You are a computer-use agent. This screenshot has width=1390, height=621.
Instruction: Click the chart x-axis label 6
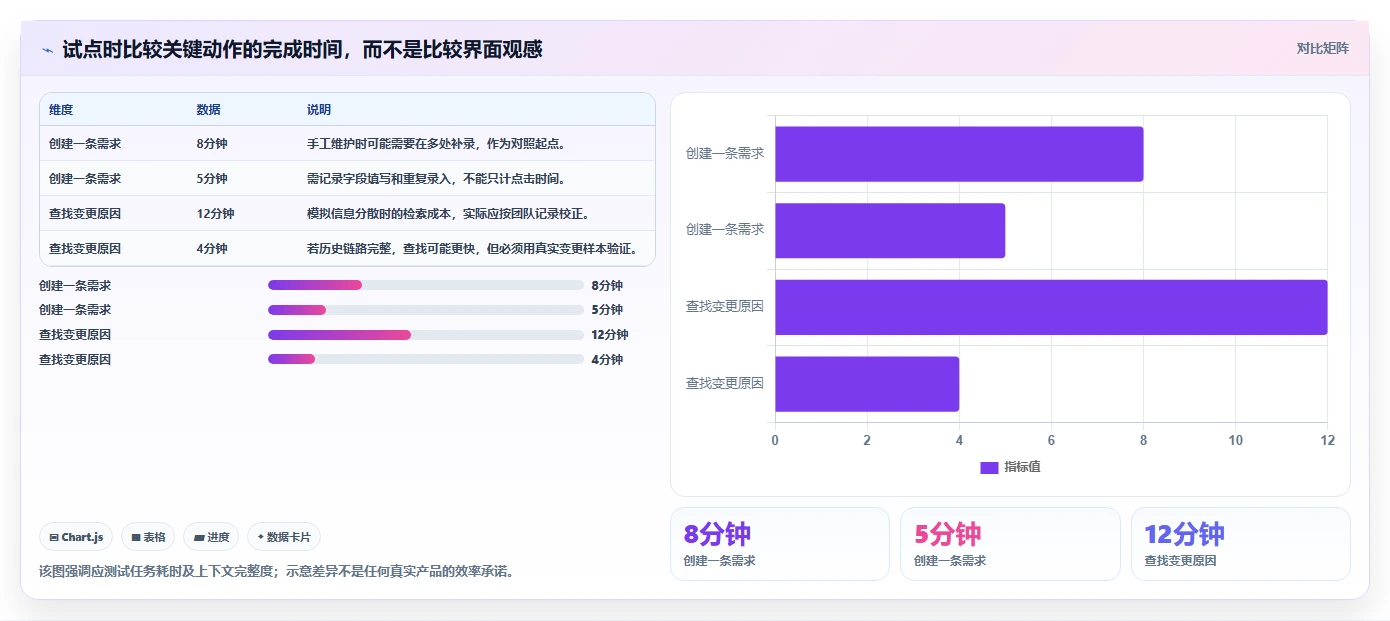[x=1051, y=440]
